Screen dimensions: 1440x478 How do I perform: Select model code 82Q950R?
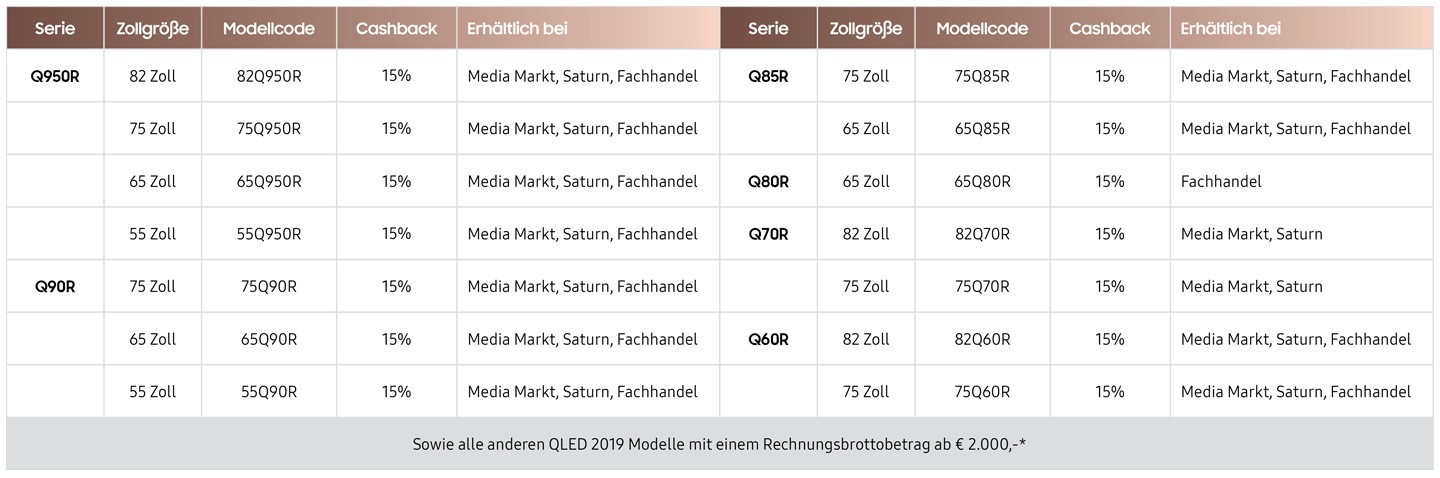269,76
